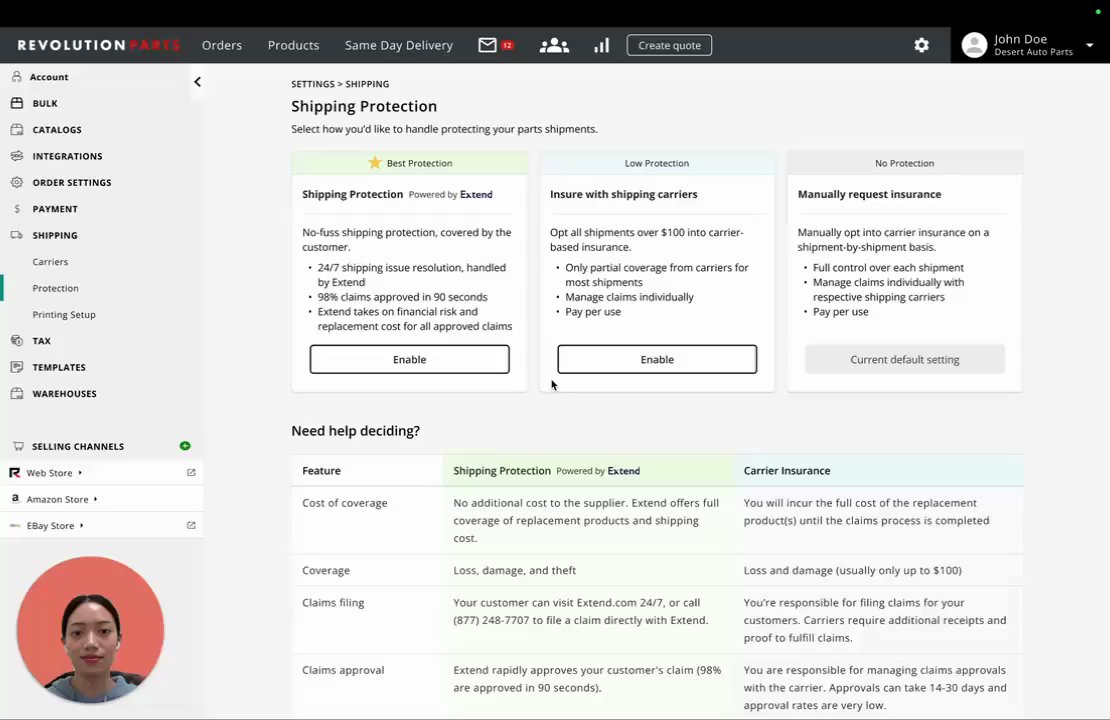This screenshot has width=1110, height=720.
Task: Open the mail inbox icon
Action: [x=487, y=45]
